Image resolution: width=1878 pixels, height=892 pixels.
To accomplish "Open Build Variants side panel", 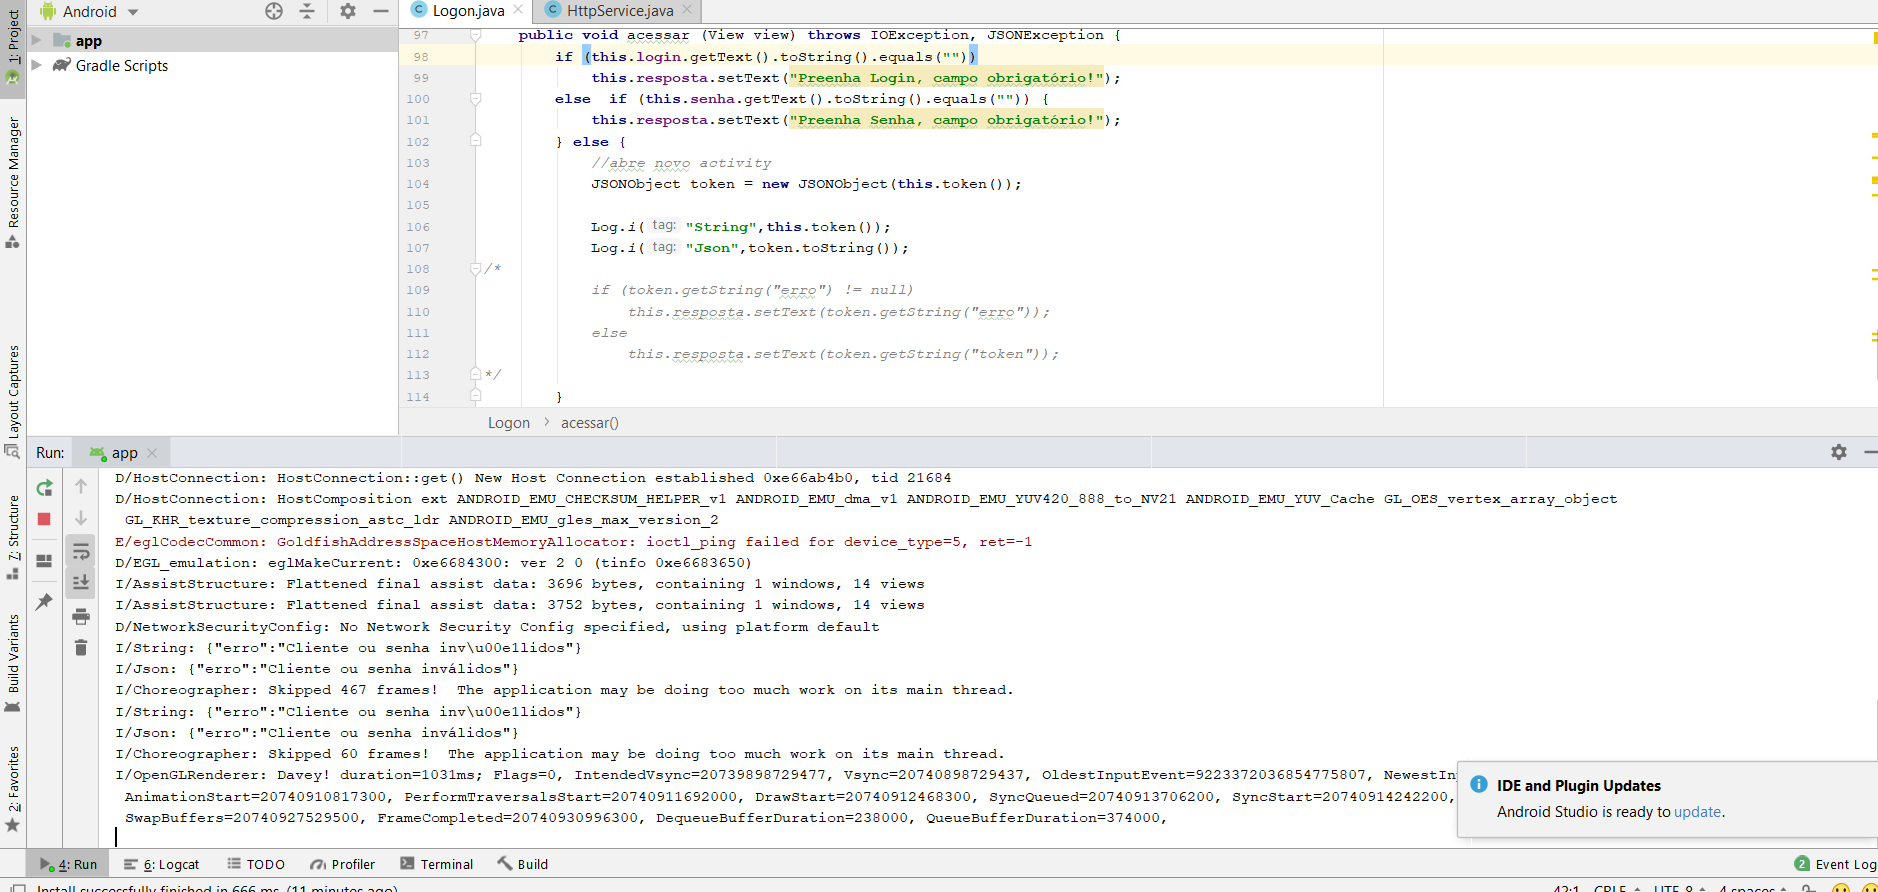I will (x=13, y=662).
